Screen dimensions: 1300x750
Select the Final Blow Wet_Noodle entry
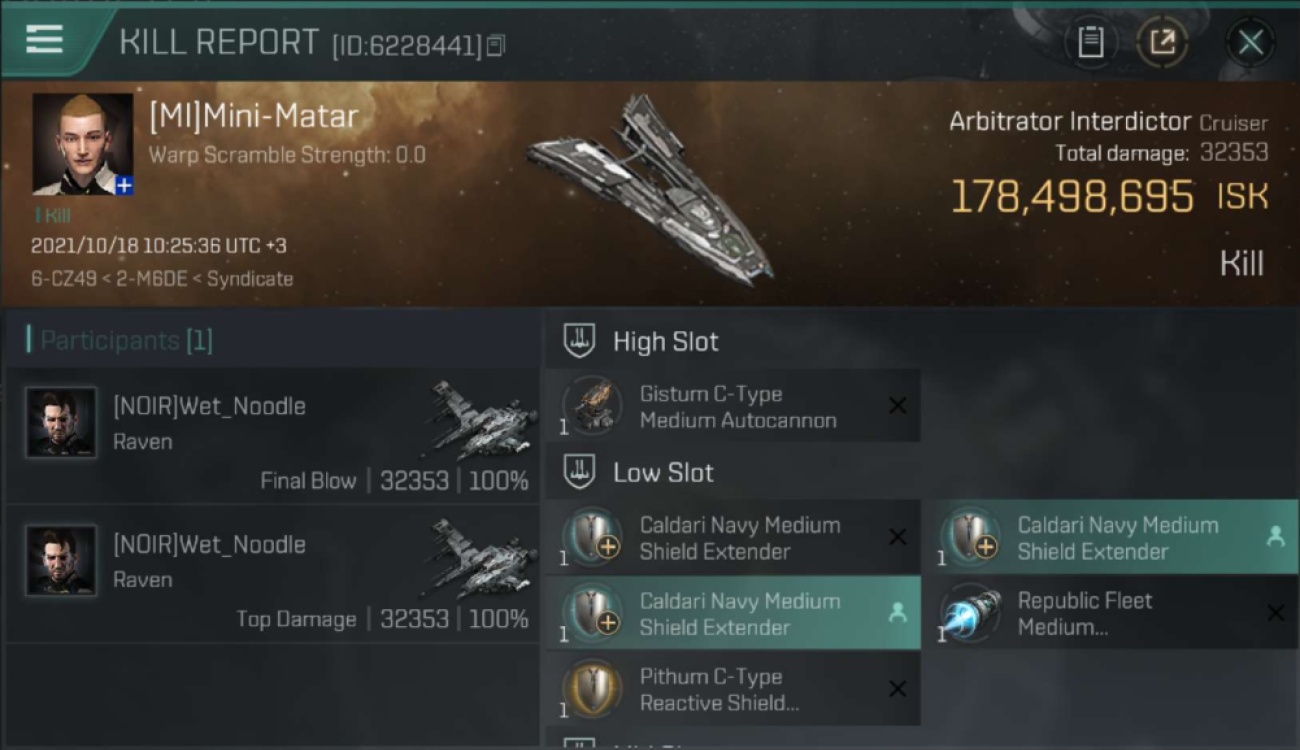click(273, 436)
